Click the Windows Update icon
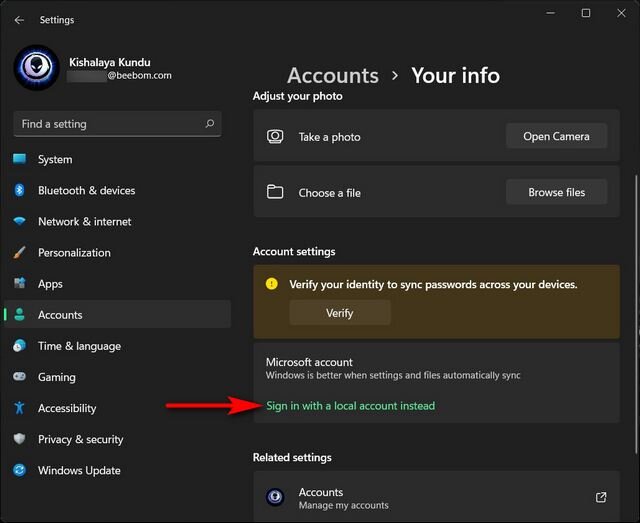640x523 pixels. (x=19, y=470)
